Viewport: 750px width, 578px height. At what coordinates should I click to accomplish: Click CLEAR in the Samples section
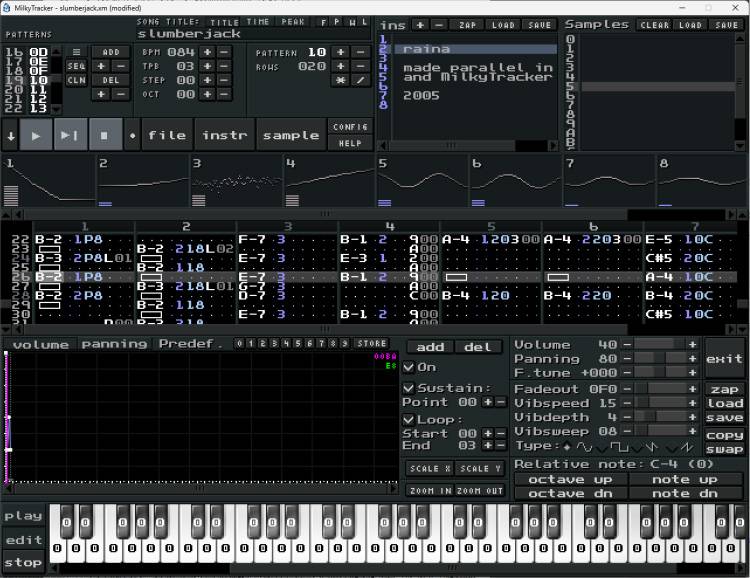[x=654, y=25]
